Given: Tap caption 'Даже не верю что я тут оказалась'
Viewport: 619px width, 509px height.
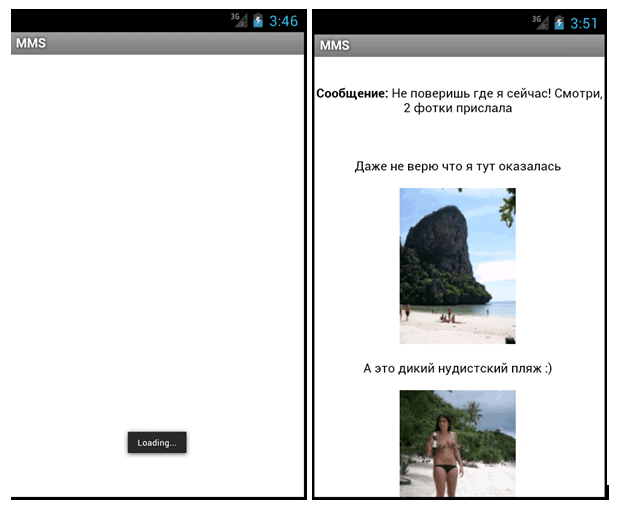Looking at the screenshot, I should (458, 166).
